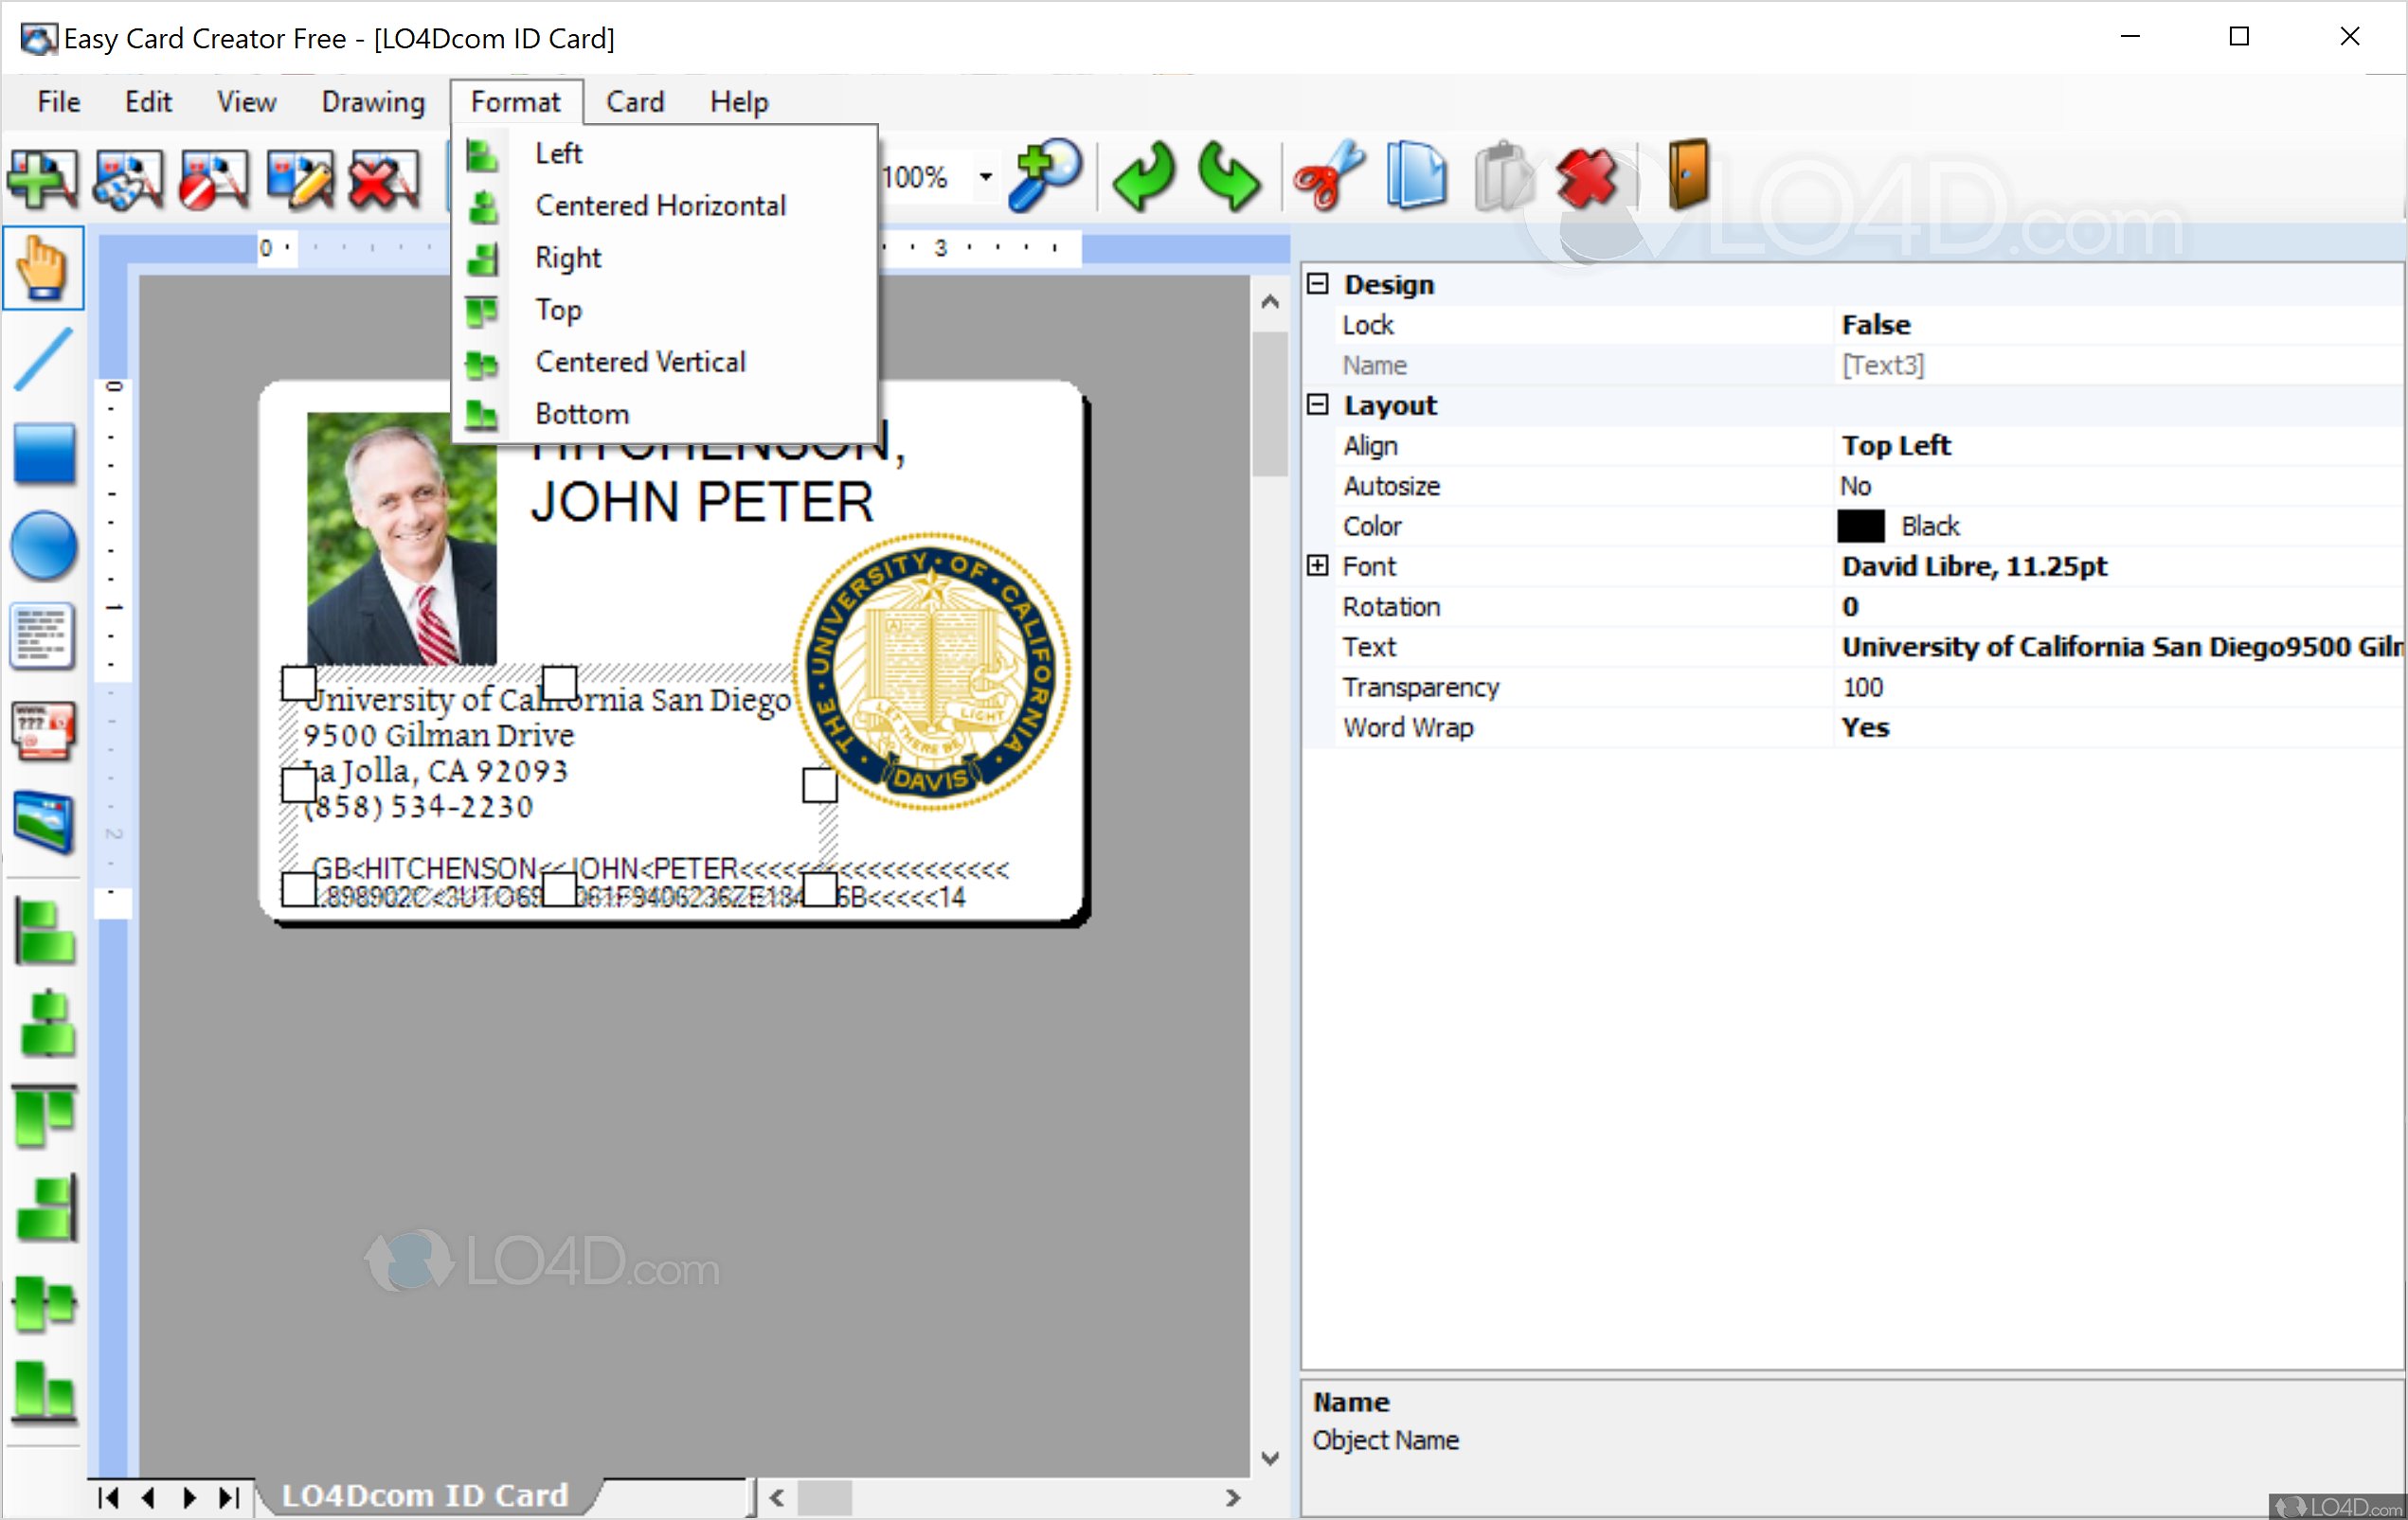
Task: Click align top icon in side toolbar
Action: [x=45, y=1114]
